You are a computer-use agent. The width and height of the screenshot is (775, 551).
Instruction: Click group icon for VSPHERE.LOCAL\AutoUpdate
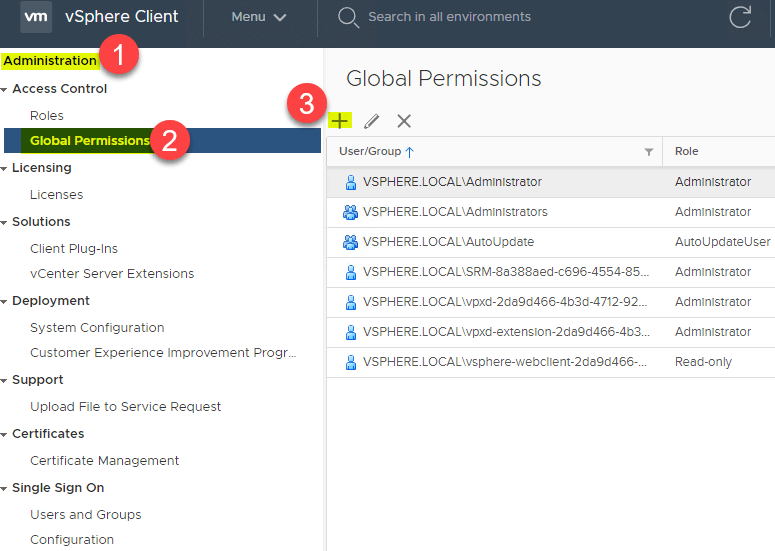(350, 242)
